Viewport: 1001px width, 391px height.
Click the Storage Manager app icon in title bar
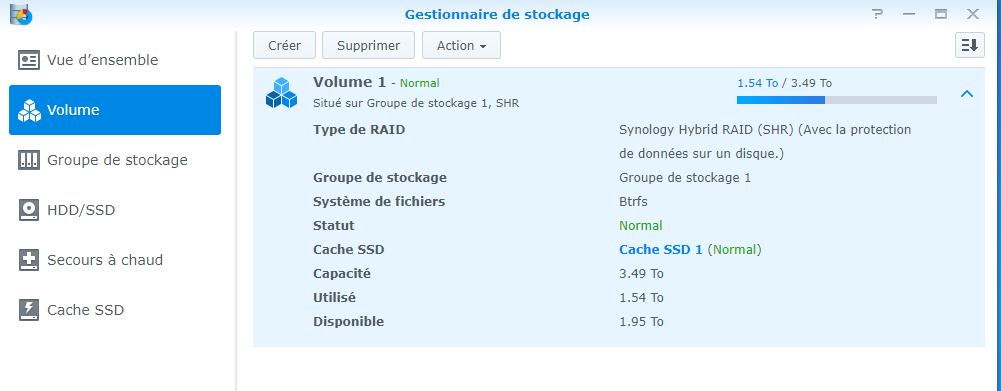click(21, 13)
